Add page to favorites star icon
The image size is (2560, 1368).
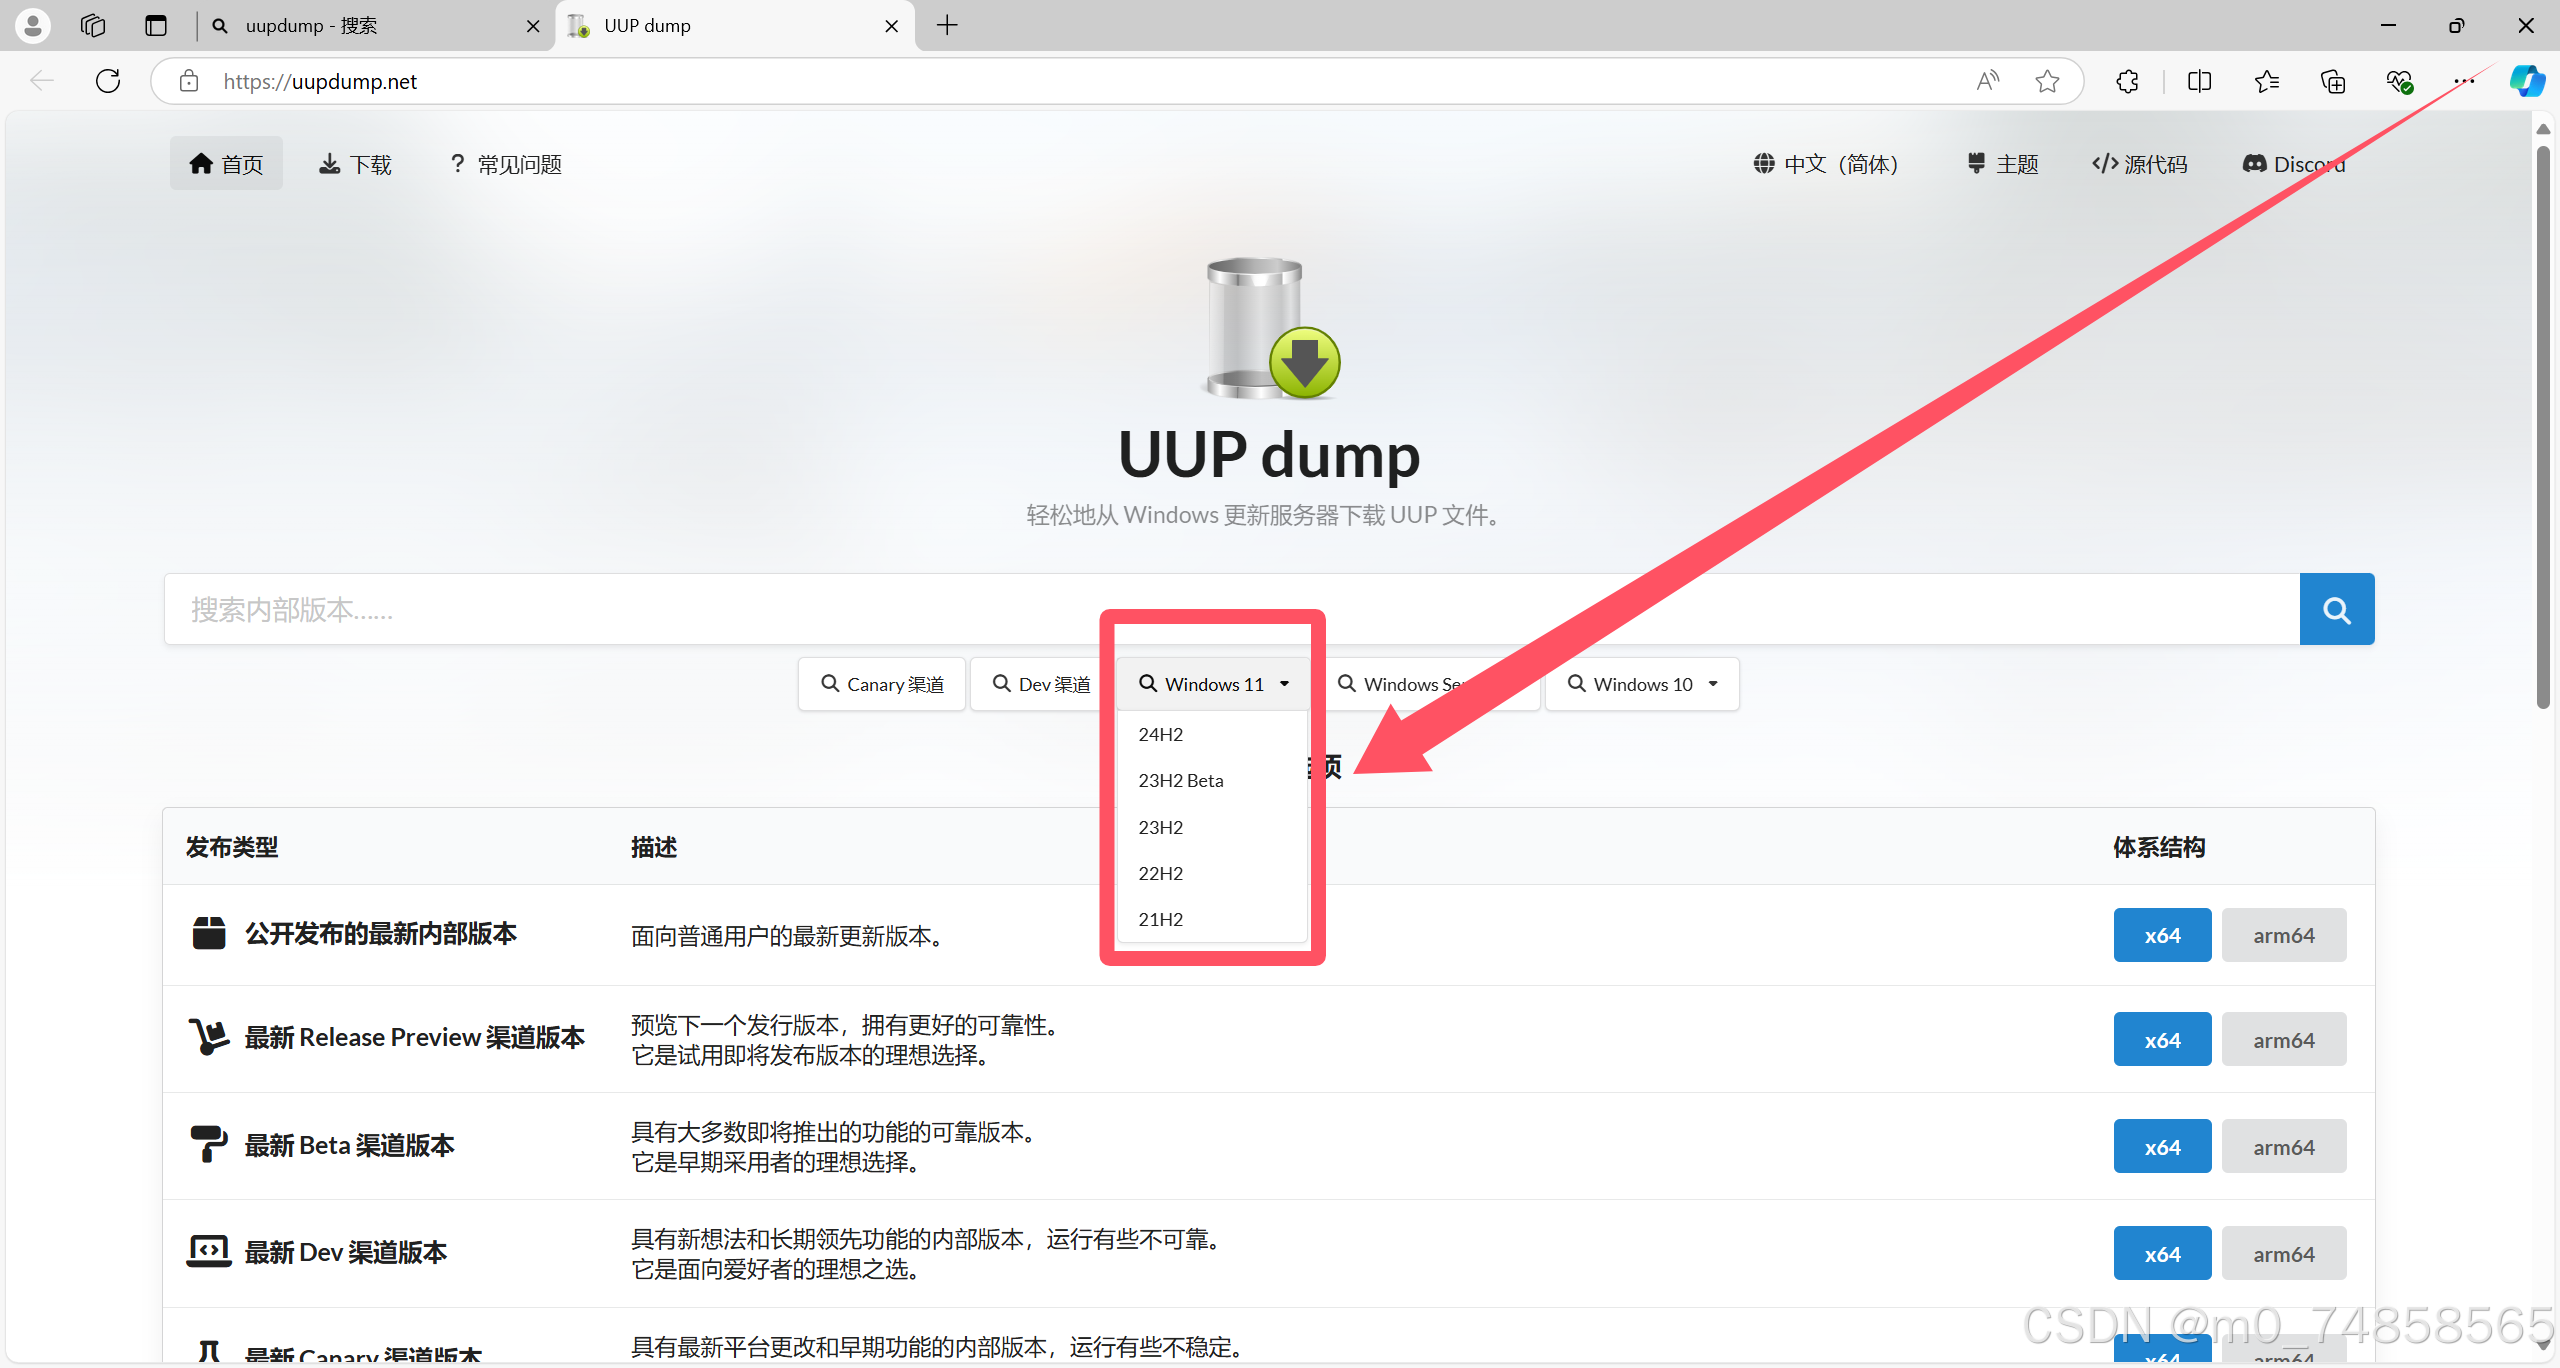tap(2047, 81)
